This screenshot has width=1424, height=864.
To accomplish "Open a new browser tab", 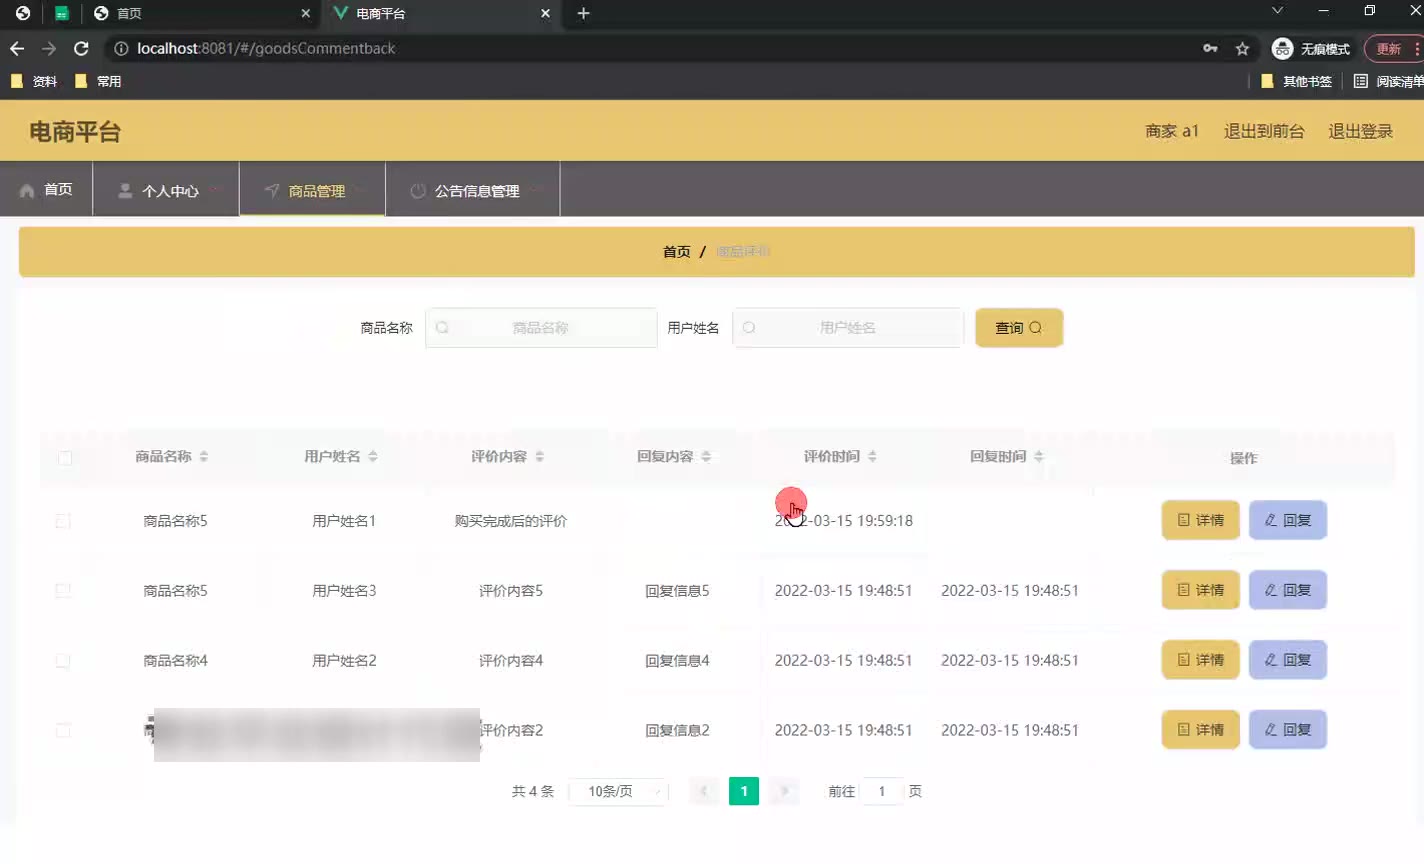I will tap(584, 13).
